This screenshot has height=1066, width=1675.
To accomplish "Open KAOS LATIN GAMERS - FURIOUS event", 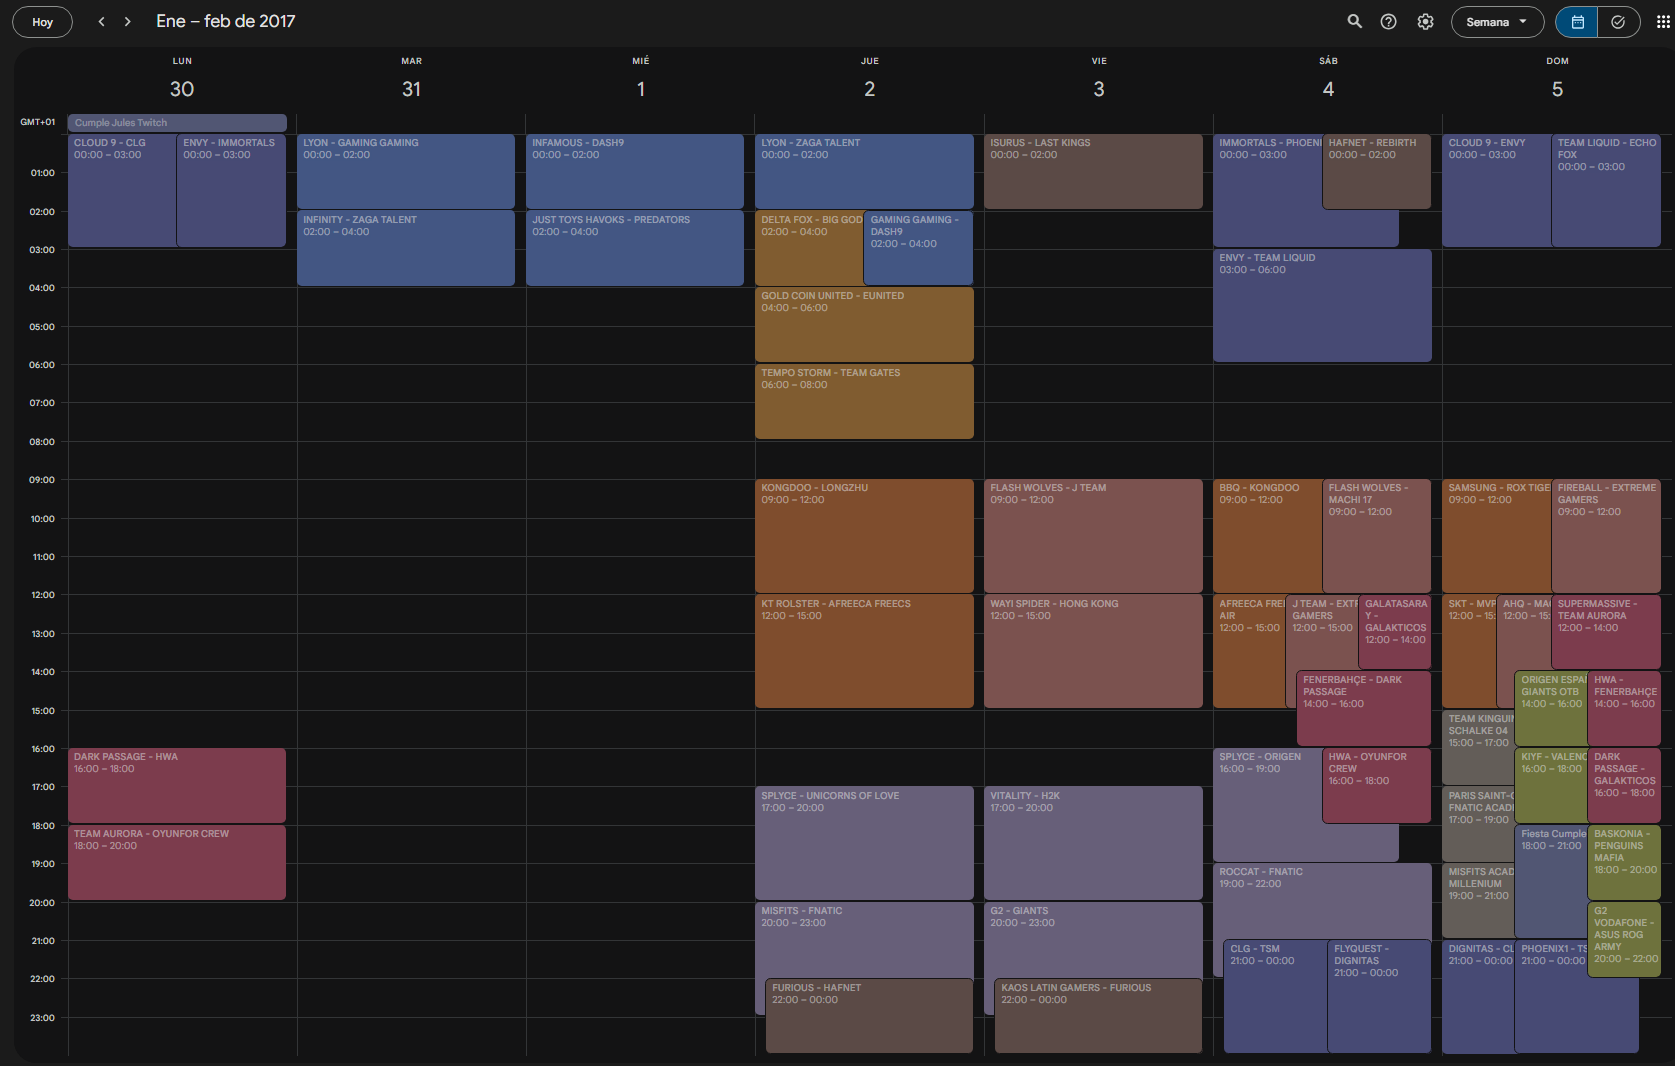I will point(1098,1016).
